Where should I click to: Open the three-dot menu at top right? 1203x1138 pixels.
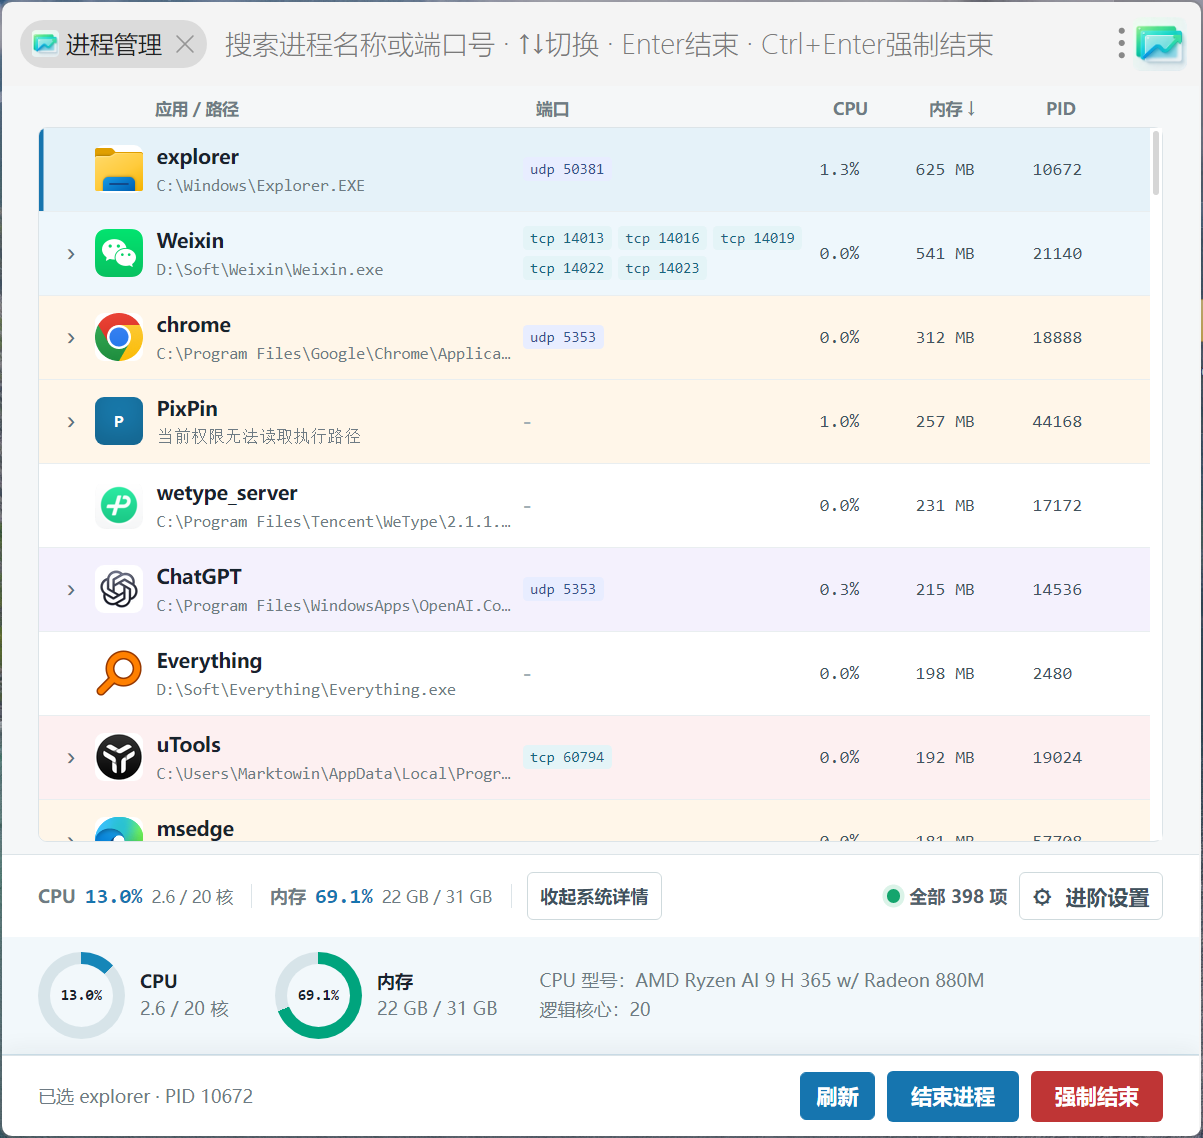pyautogui.click(x=1122, y=43)
